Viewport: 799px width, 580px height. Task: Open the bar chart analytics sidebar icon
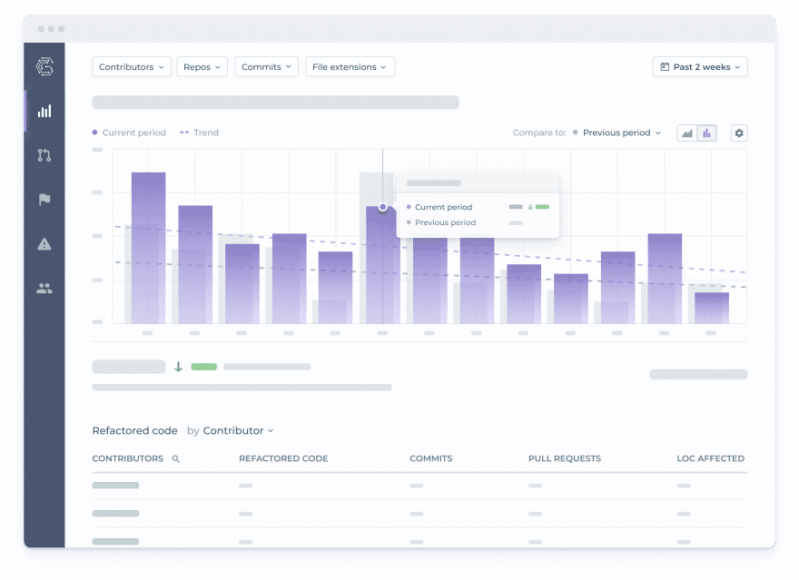tap(44, 111)
